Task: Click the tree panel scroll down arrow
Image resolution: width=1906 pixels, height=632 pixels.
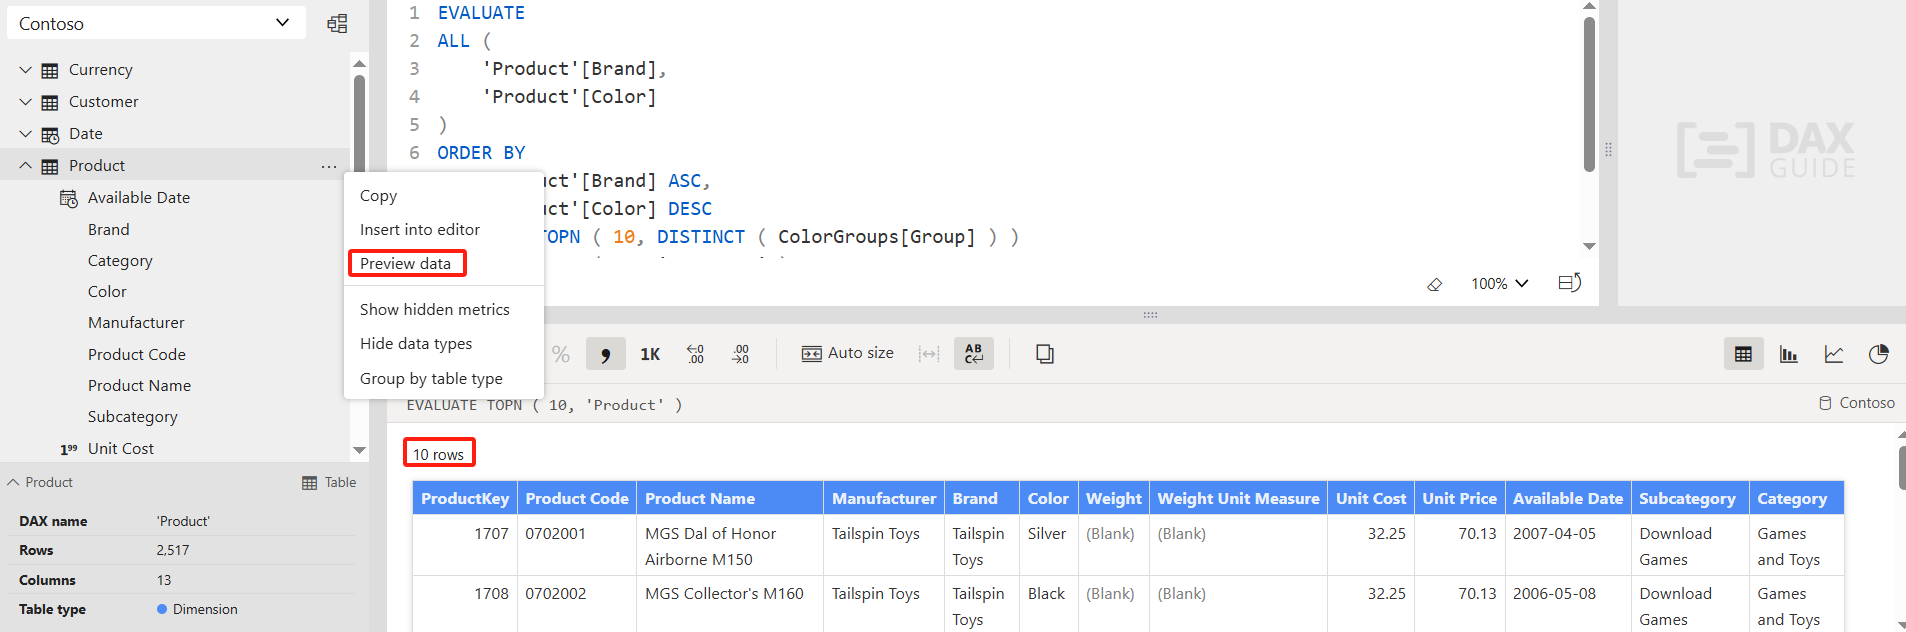Action: pyautogui.click(x=359, y=451)
